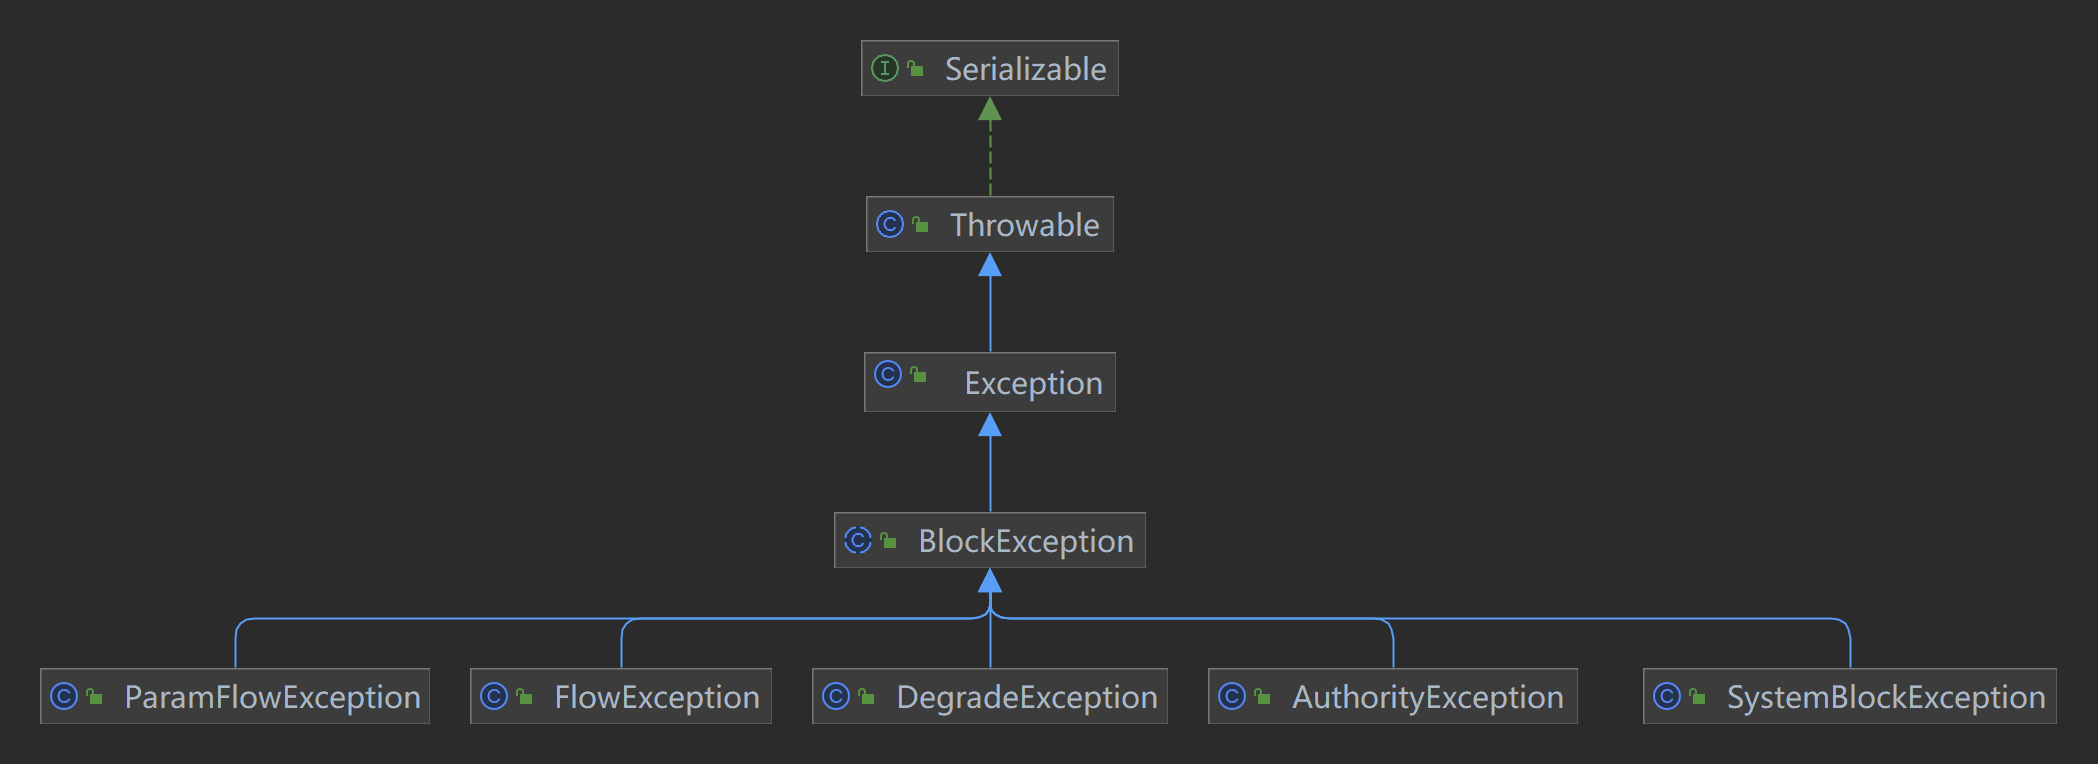Click the interface icon beside Serializable
Screen dimensions: 2098x764
pos(885,68)
